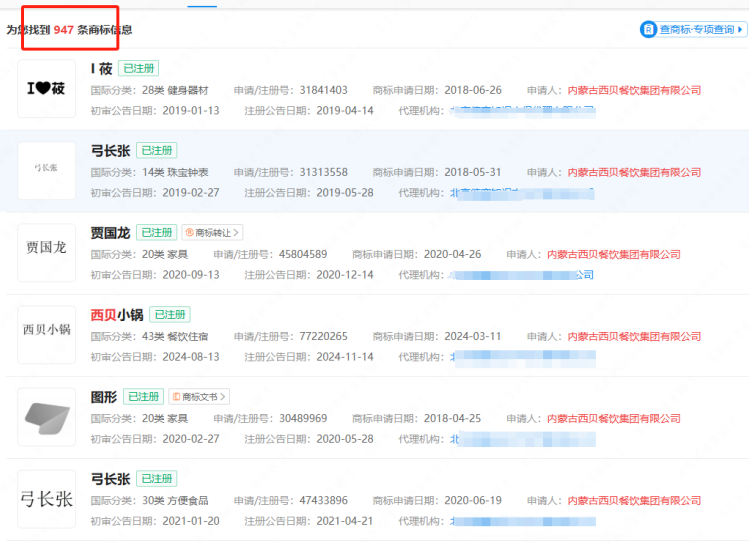Click application date 2024-03-11
This screenshot has width=749, height=543.
473,337
